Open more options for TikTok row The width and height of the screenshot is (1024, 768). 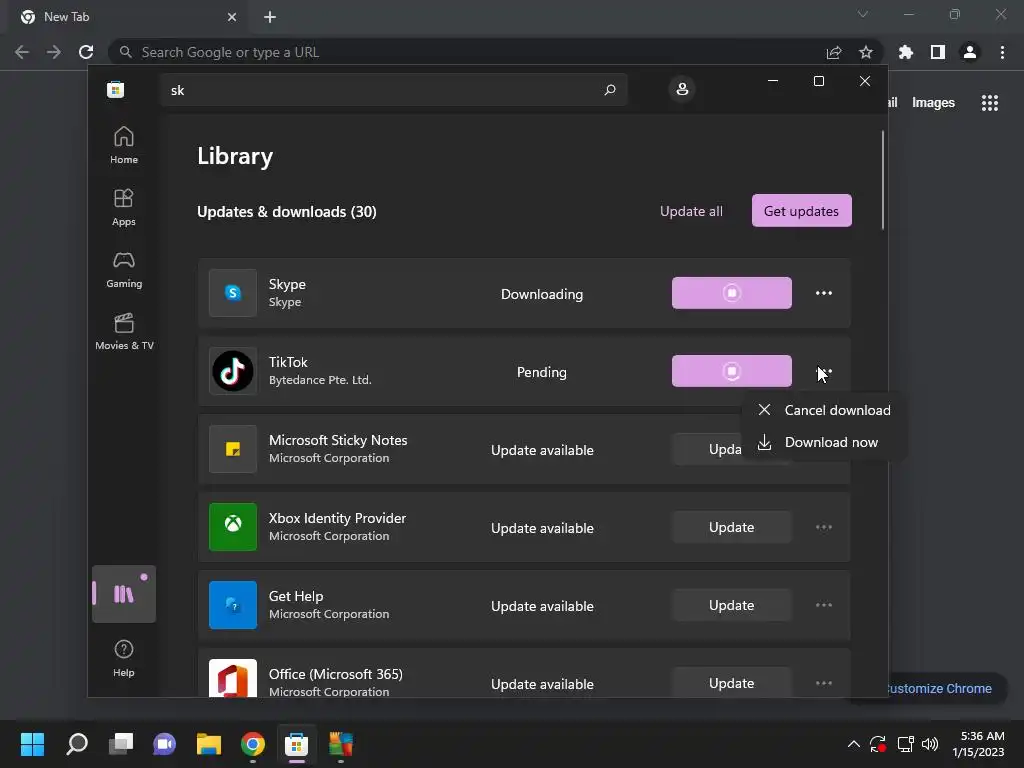pos(824,371)
